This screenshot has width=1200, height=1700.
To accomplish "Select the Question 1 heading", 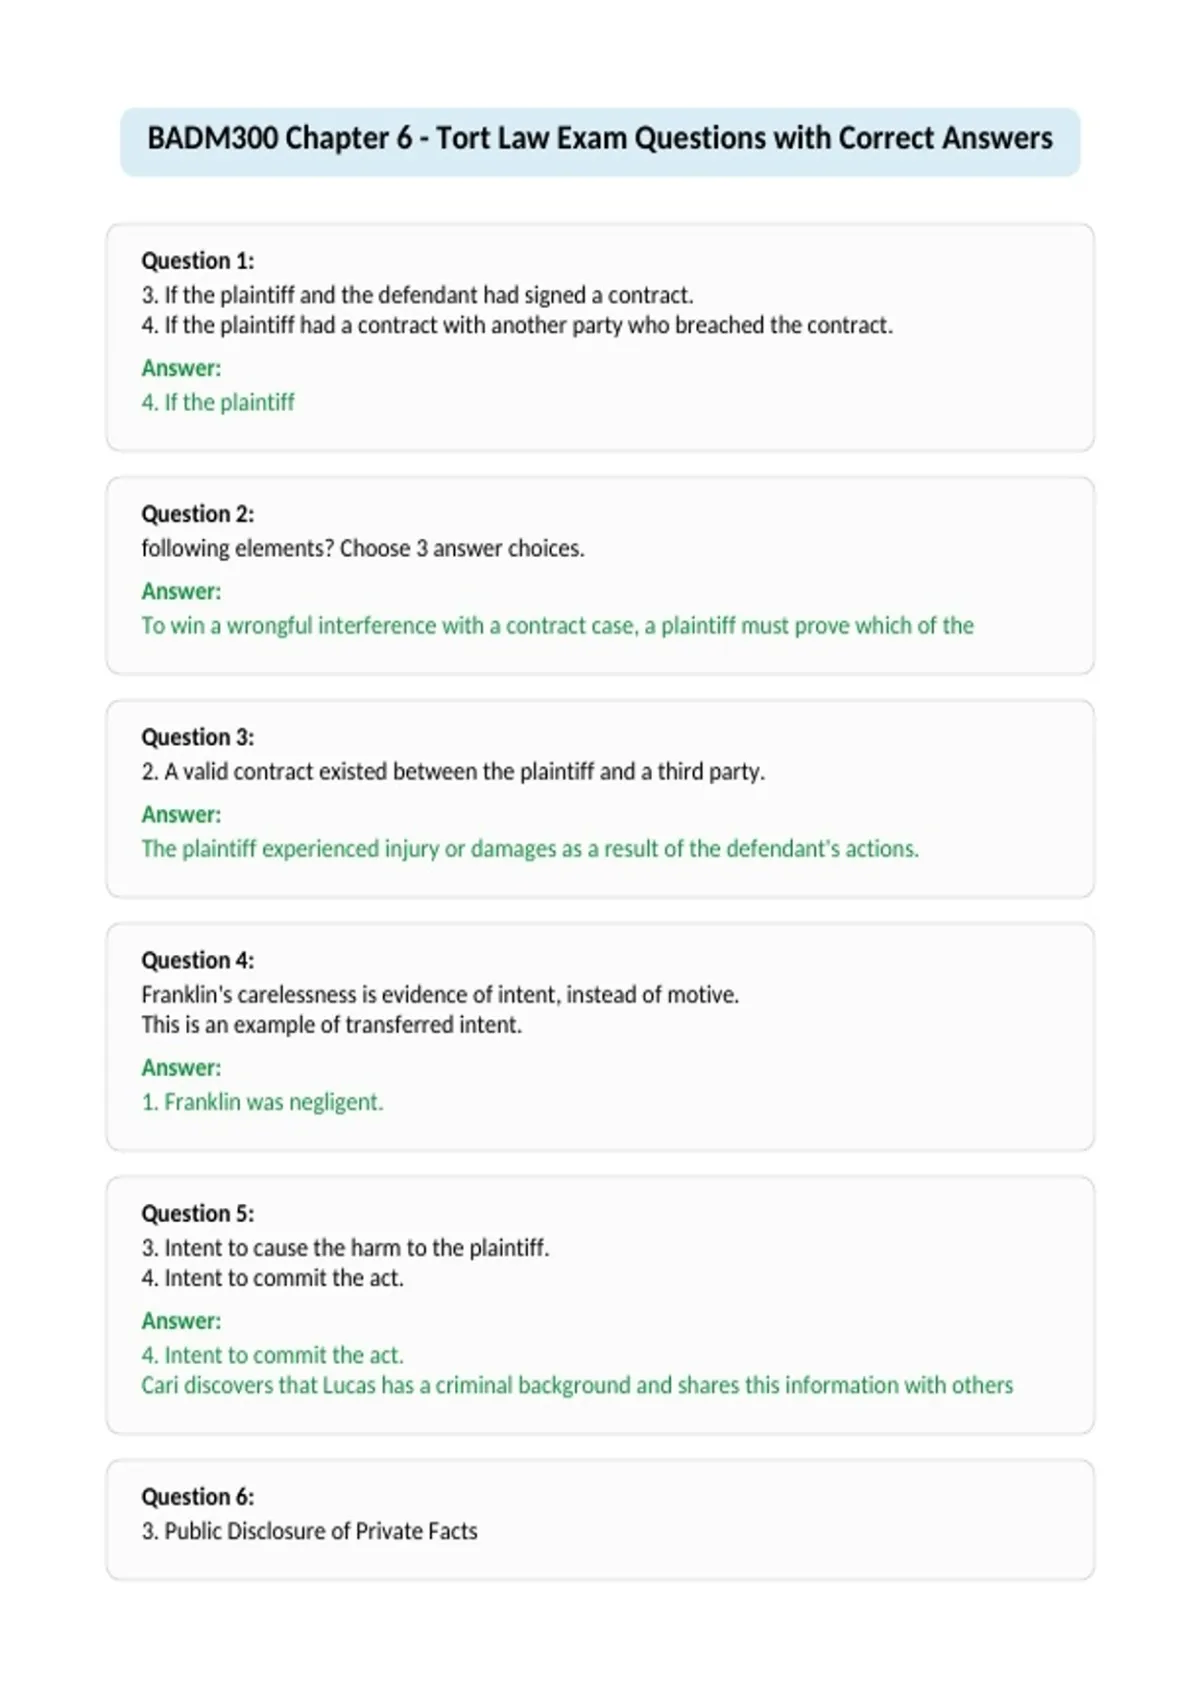I will (198, 261).
